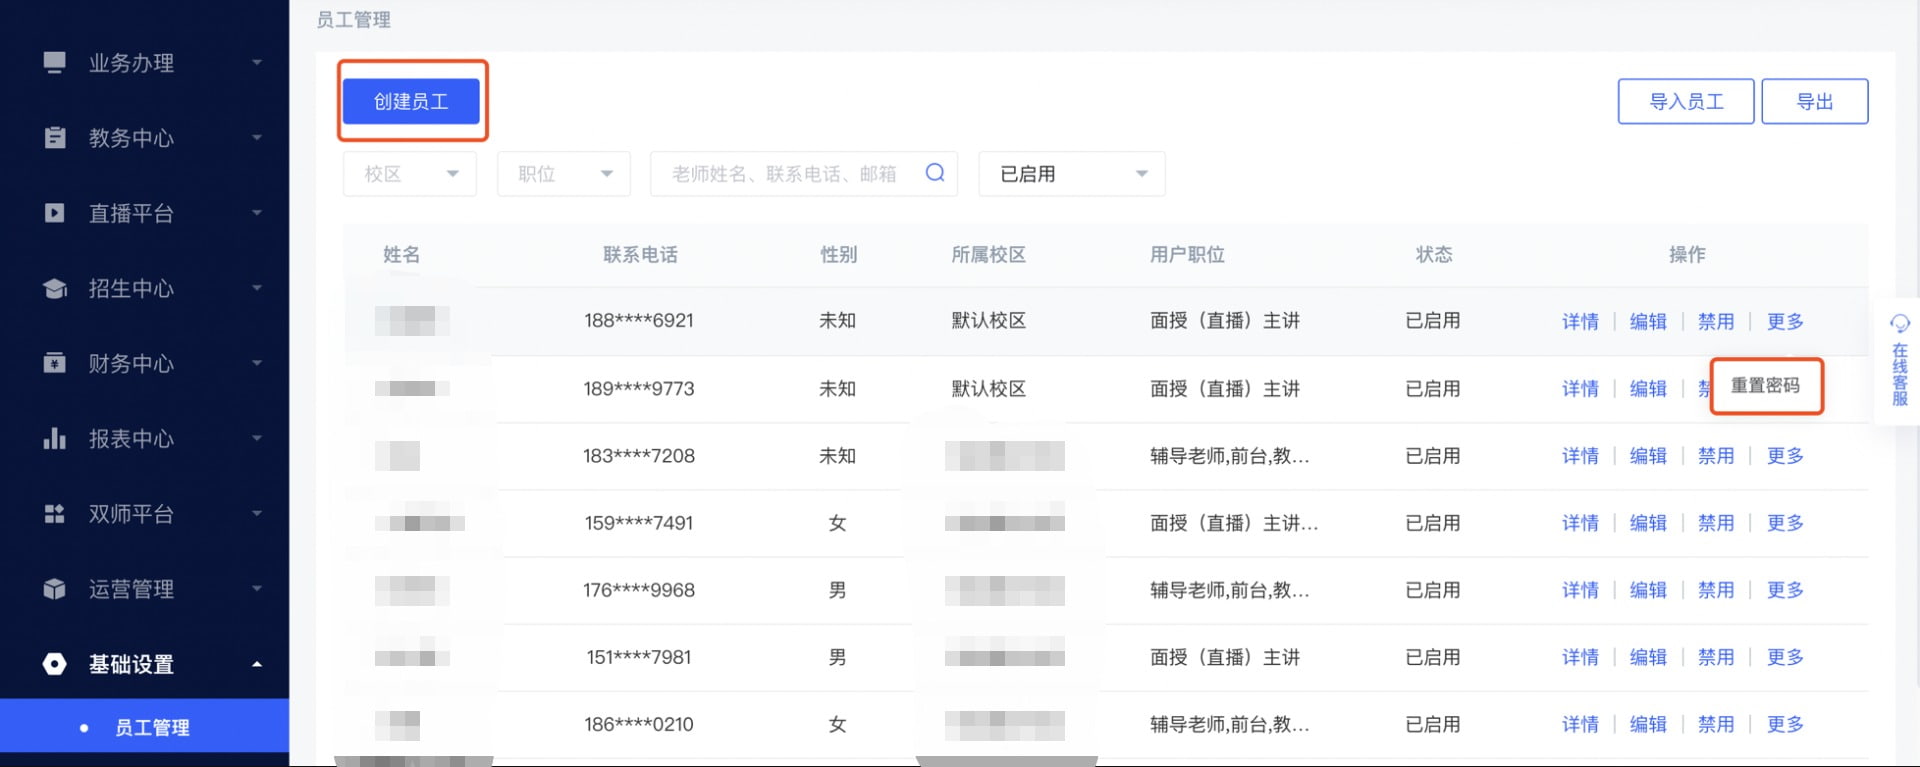Image resolution: width=1920 pixels, height=767 pixels.
Task: Click the 业务办理 monitor icon
Action: click(55, 63)
